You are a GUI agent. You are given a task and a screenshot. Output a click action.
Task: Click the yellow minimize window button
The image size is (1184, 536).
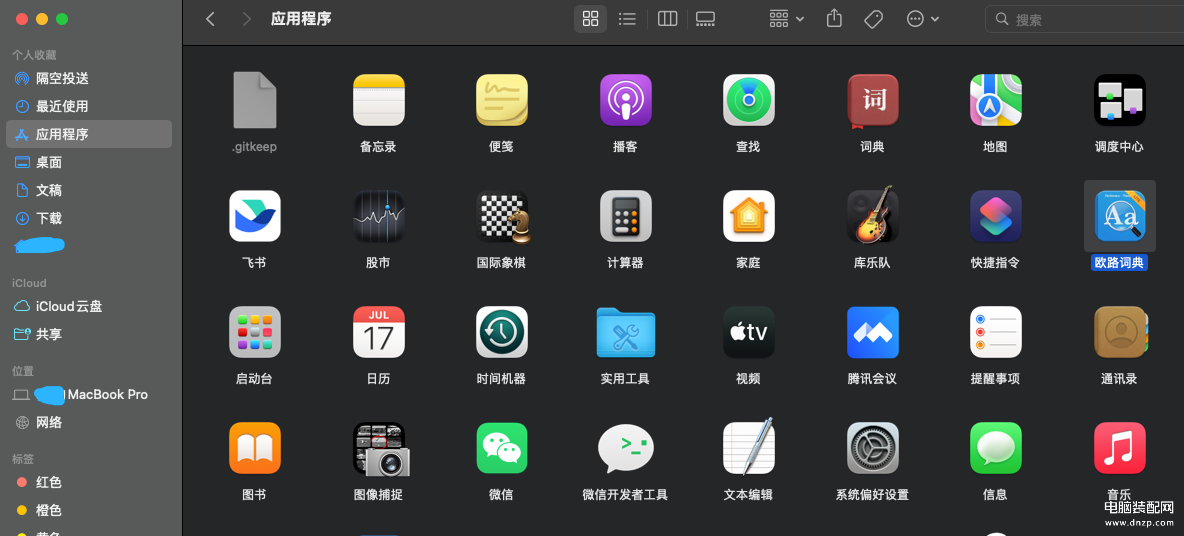[x=42, y=19]
